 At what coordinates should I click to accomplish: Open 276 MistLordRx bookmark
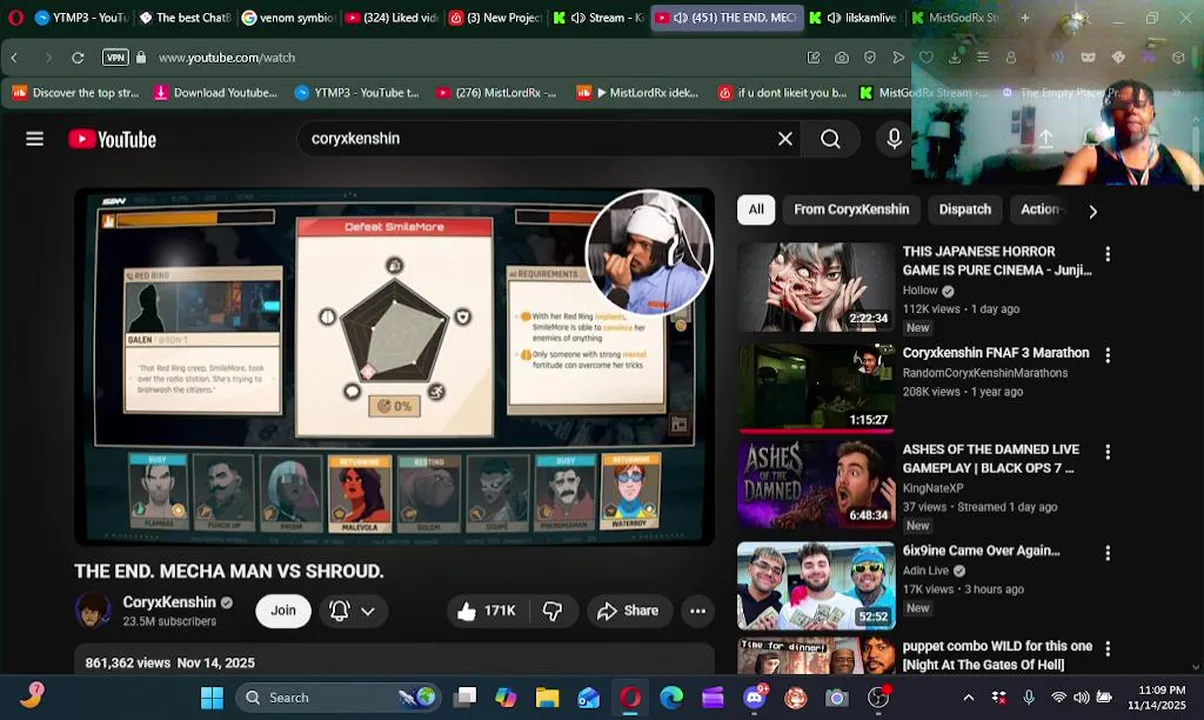pyautogui.click(x=496, y=93)
